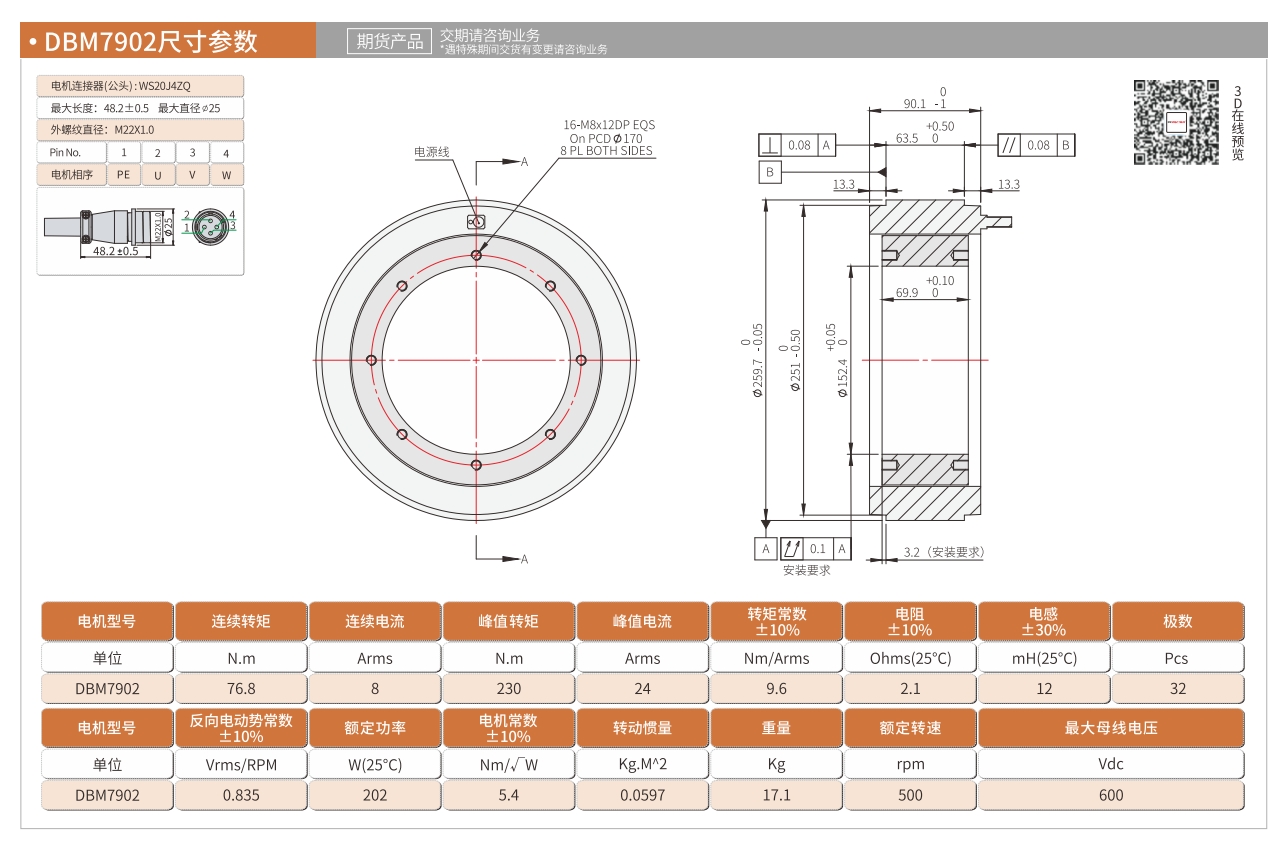This screenshot has height=847, width=1279.
Task: Select the 0.835 back-EMF value
Action: [x=241, y=795]
